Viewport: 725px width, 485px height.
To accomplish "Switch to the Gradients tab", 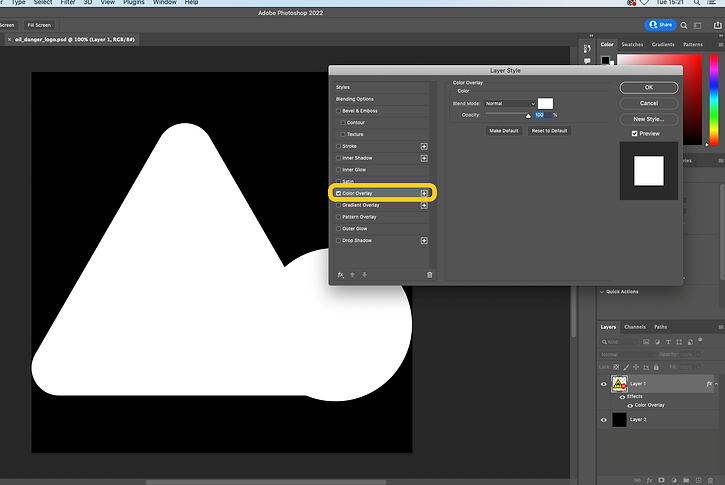I will [663, 45].
